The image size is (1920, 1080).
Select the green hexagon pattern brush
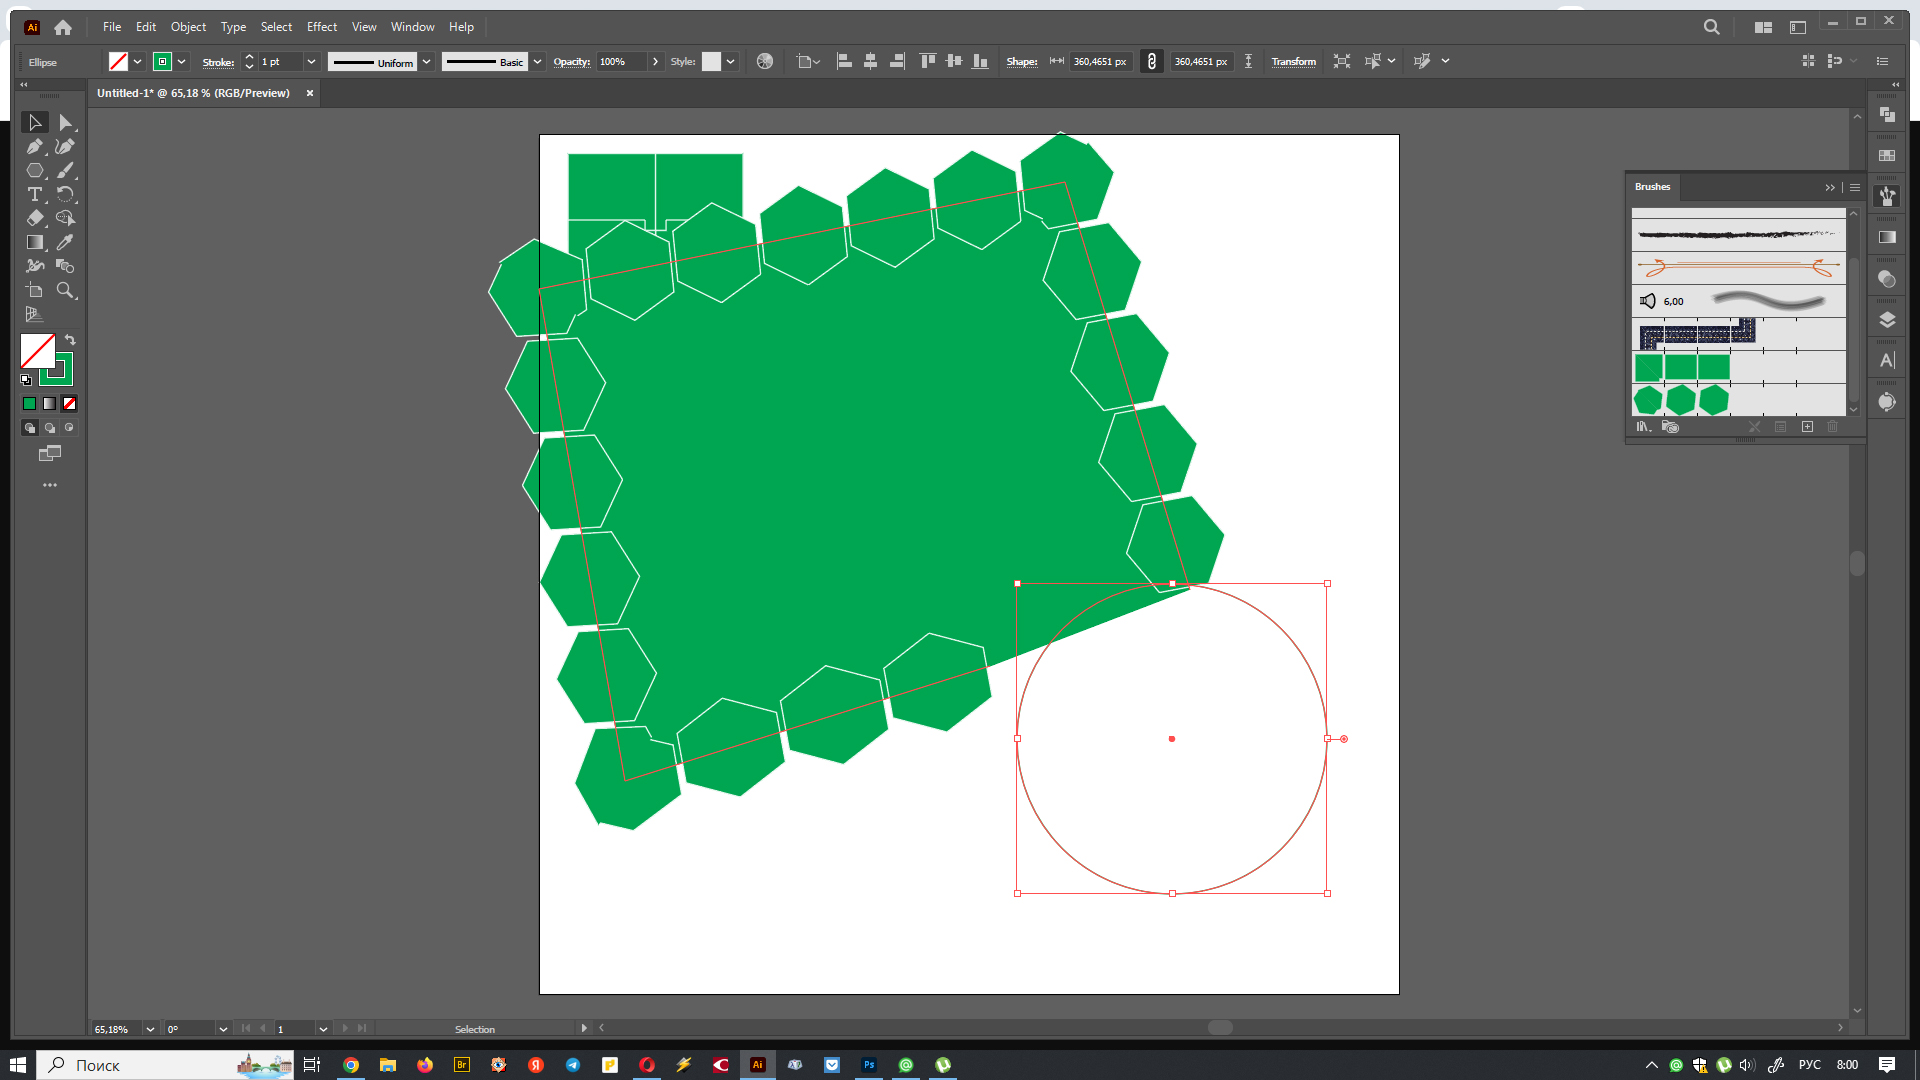1739,400
